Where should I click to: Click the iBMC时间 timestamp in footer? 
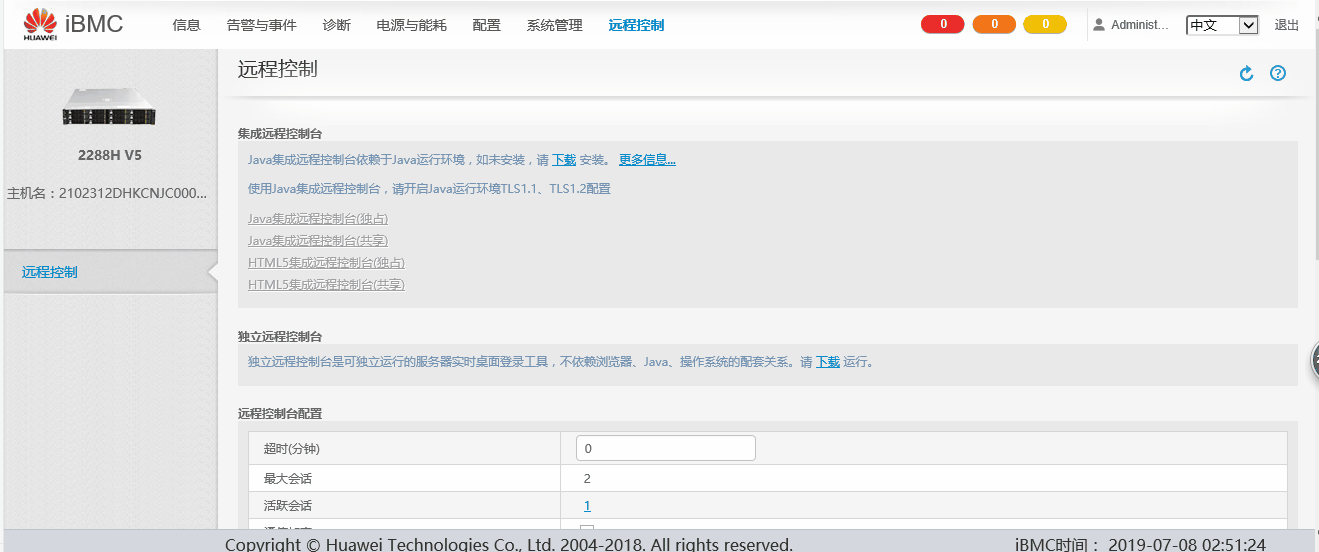[1140, 544]
